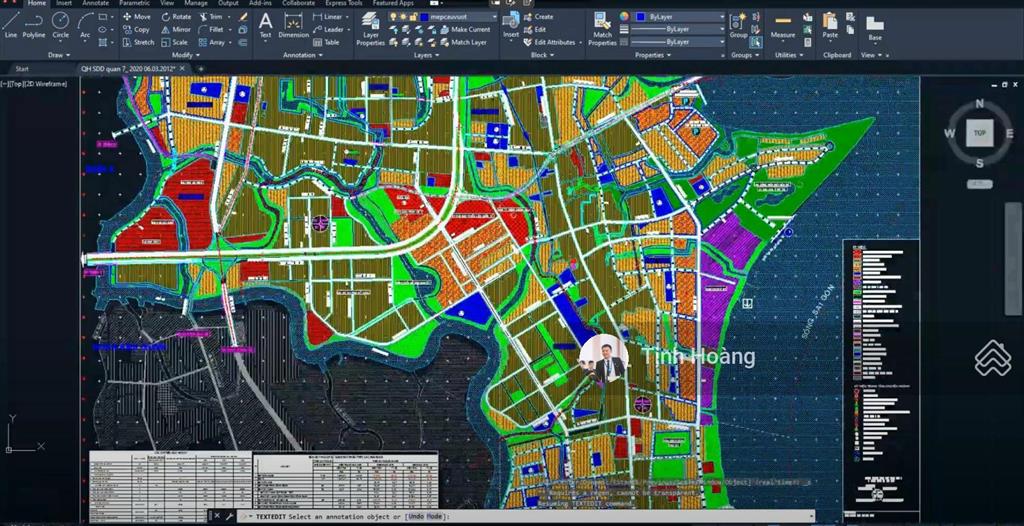Expand the Layers panel
Image resolution: width=1024 pixels, height=526 pixels.
[426, 56]
